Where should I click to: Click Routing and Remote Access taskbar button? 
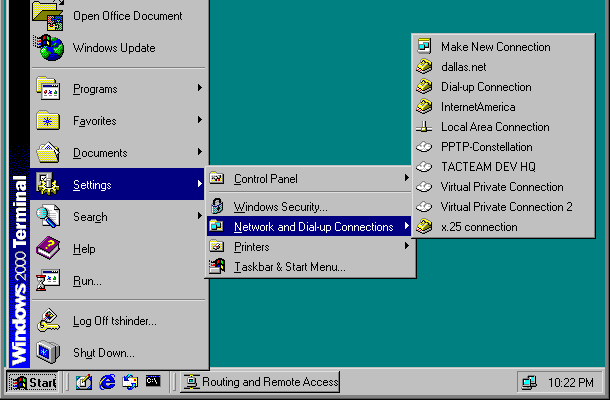click(260, 382)
